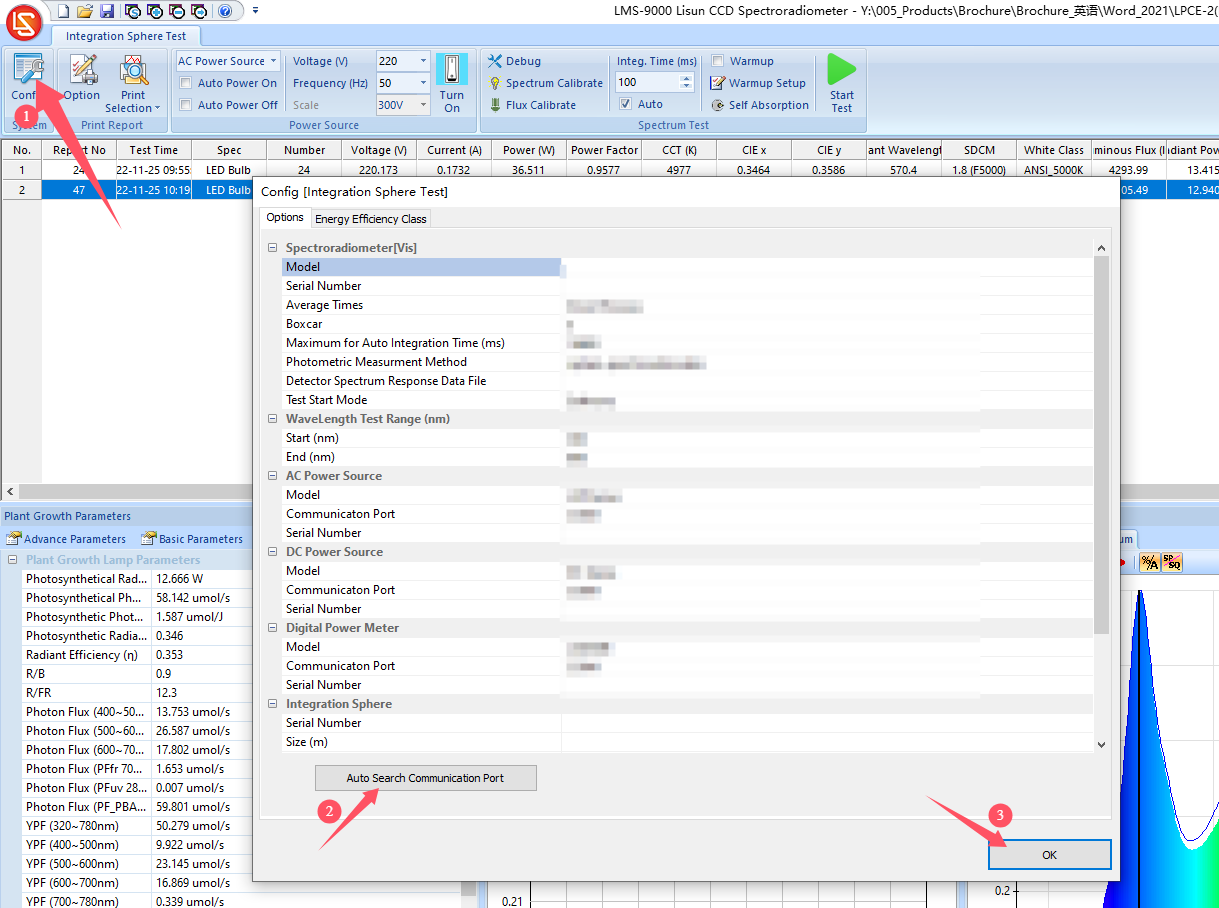Click the Auto Search Communication Port button
1219x908 pixels.
[425, 778]
